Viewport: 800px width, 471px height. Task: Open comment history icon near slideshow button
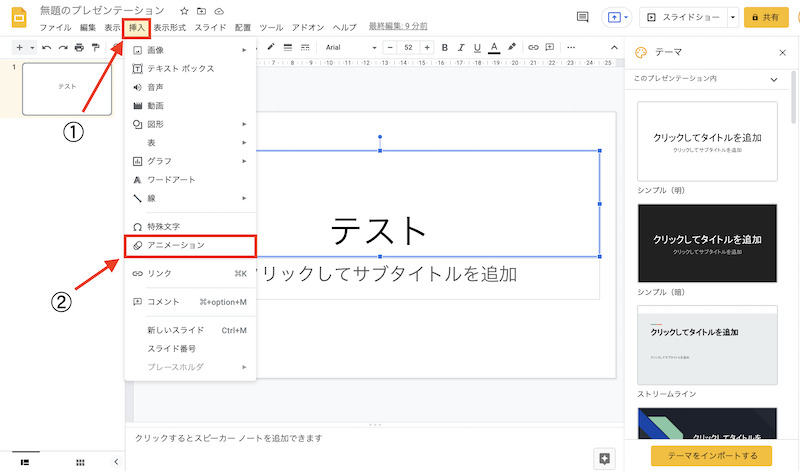coord(583,17)
